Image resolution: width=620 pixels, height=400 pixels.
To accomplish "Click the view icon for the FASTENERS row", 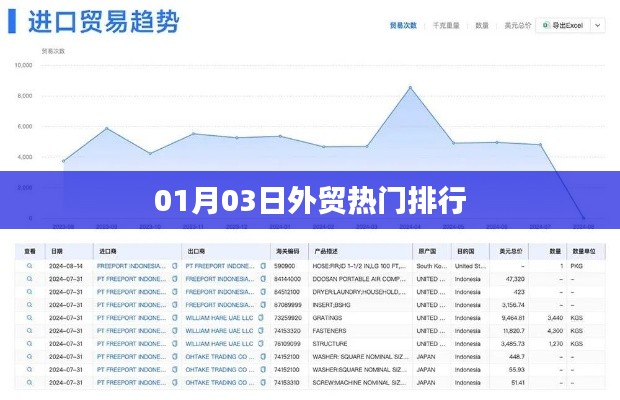I will [x=30, y=330].
